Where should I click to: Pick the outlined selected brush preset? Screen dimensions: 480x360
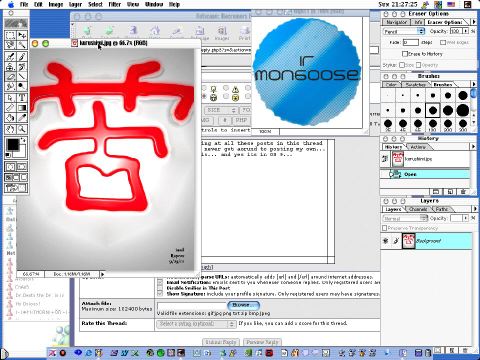point(433,110)
